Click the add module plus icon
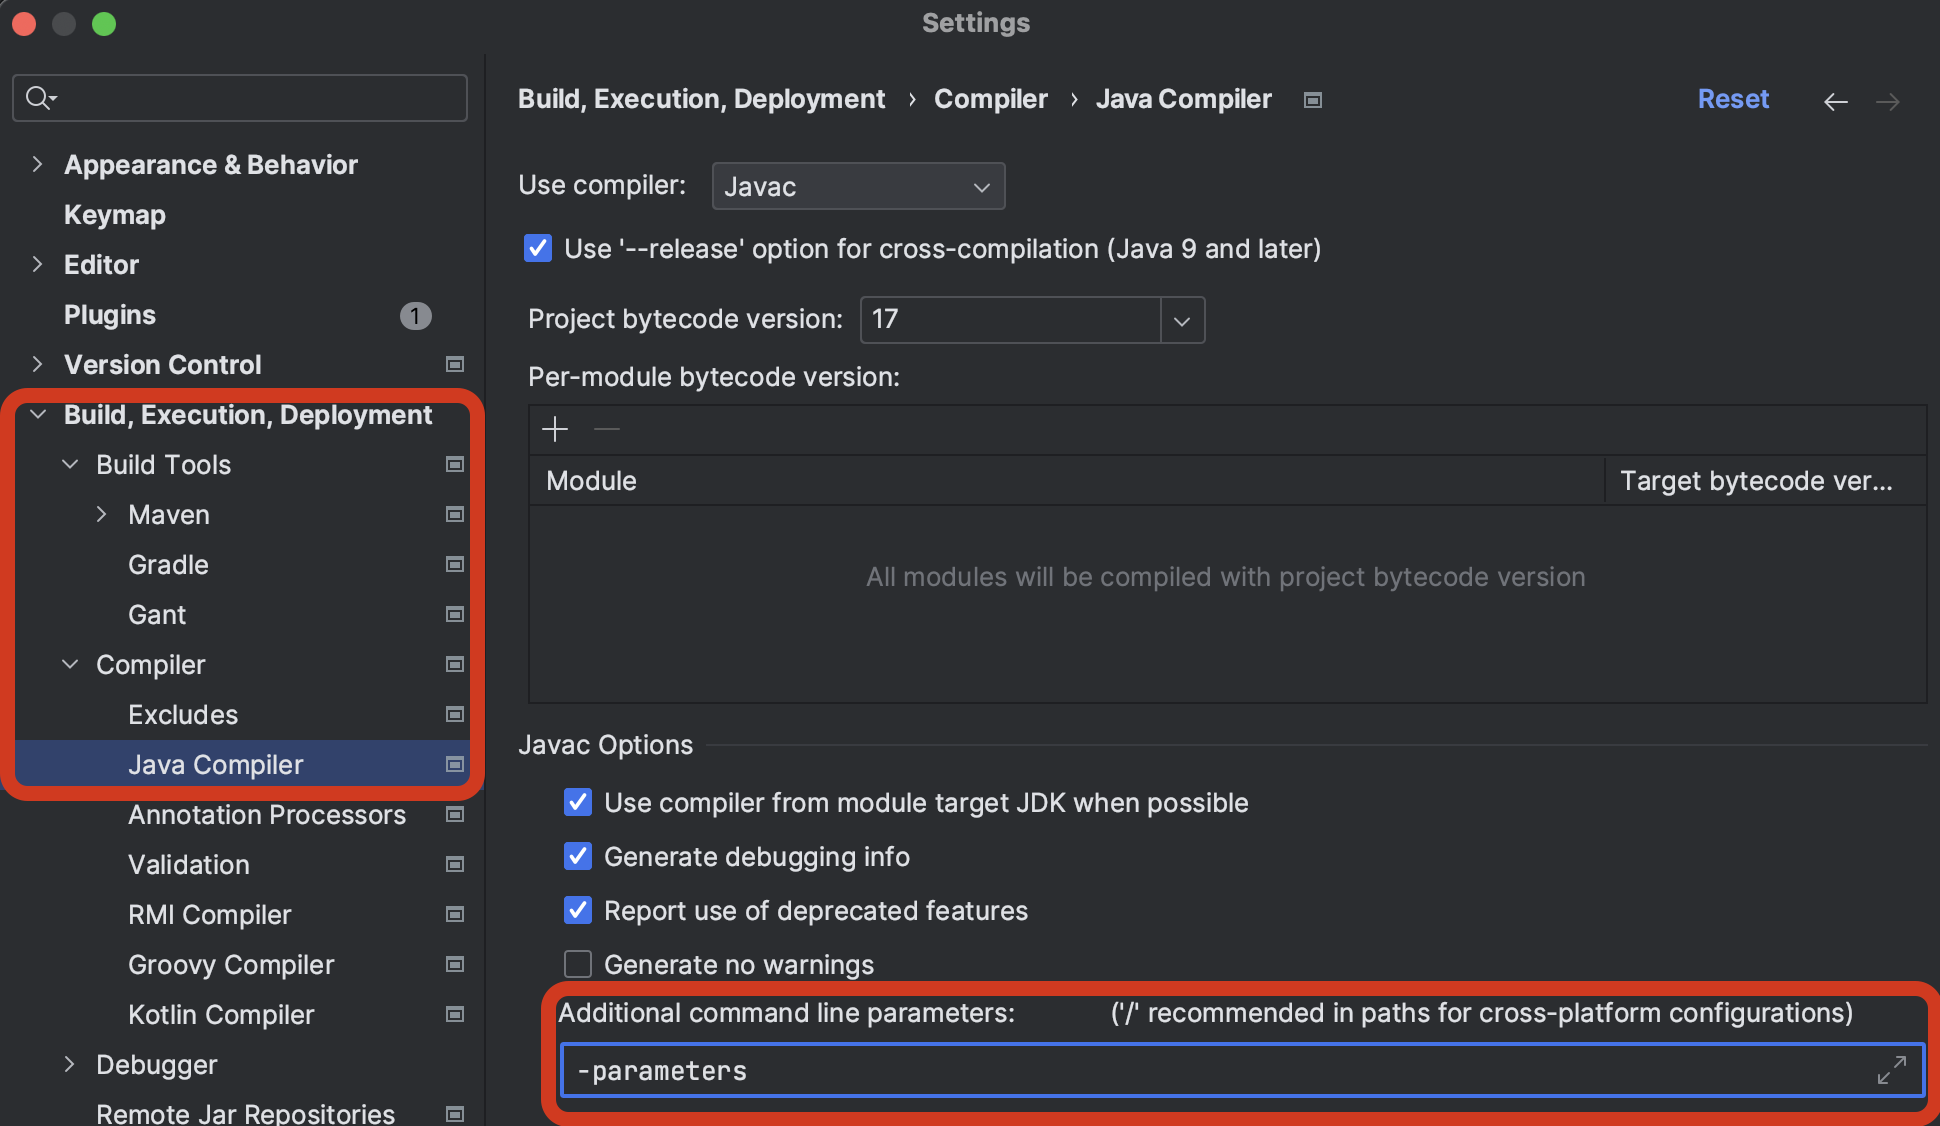This screenshot has height=1126, width=1940. [x=555, y=429]
